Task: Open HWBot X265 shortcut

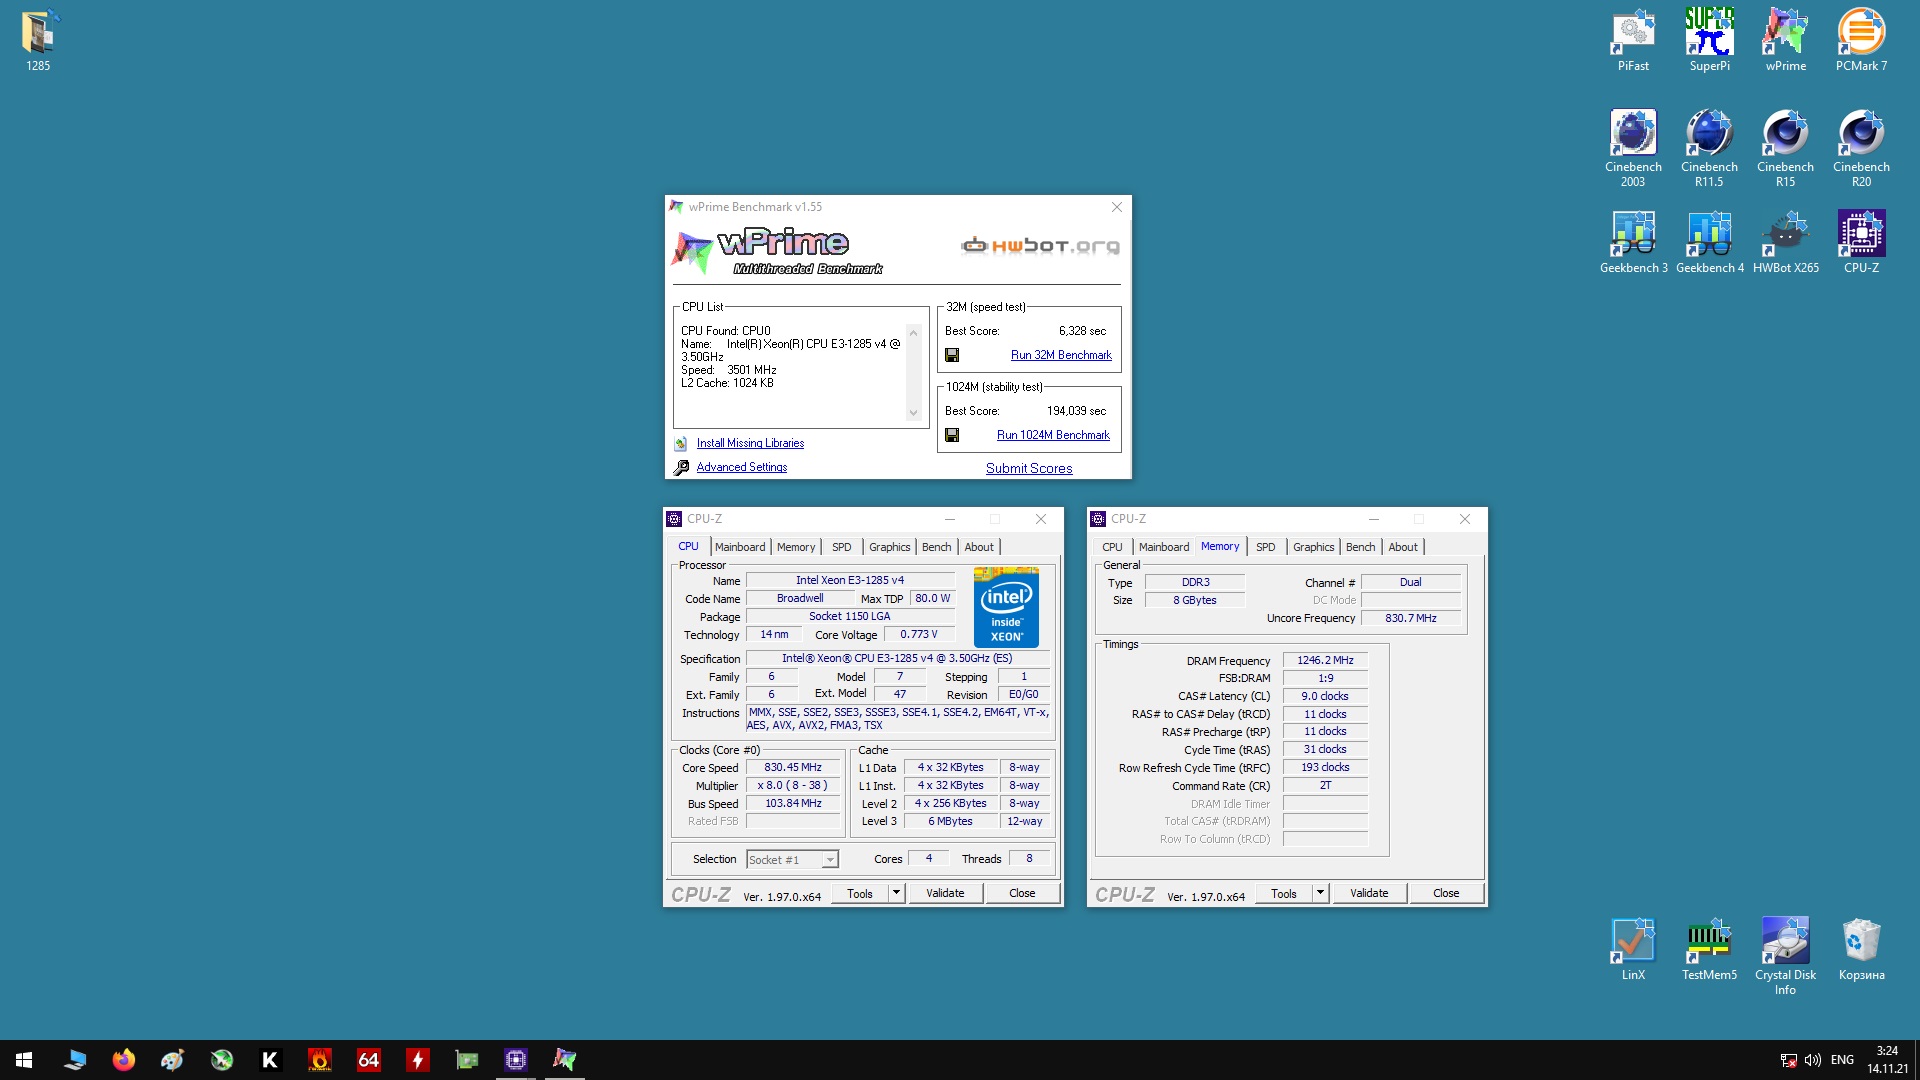Action: pos(1785,242)
